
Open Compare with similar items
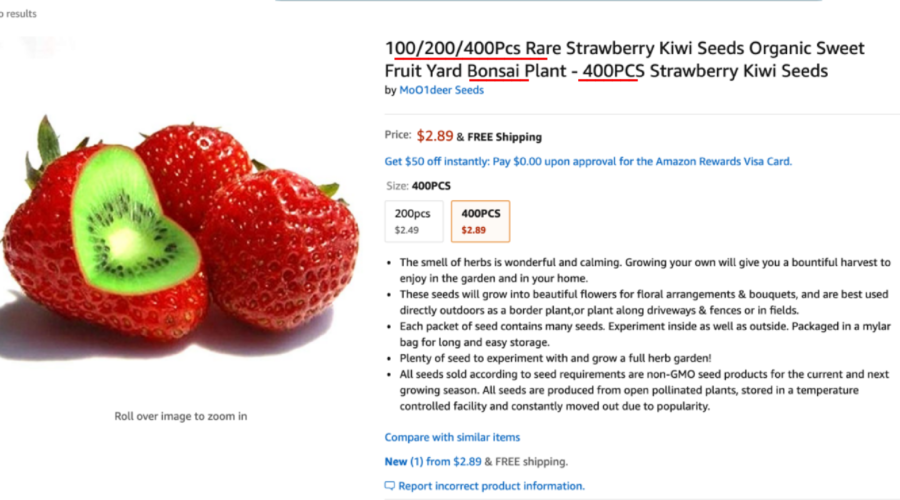452,437
